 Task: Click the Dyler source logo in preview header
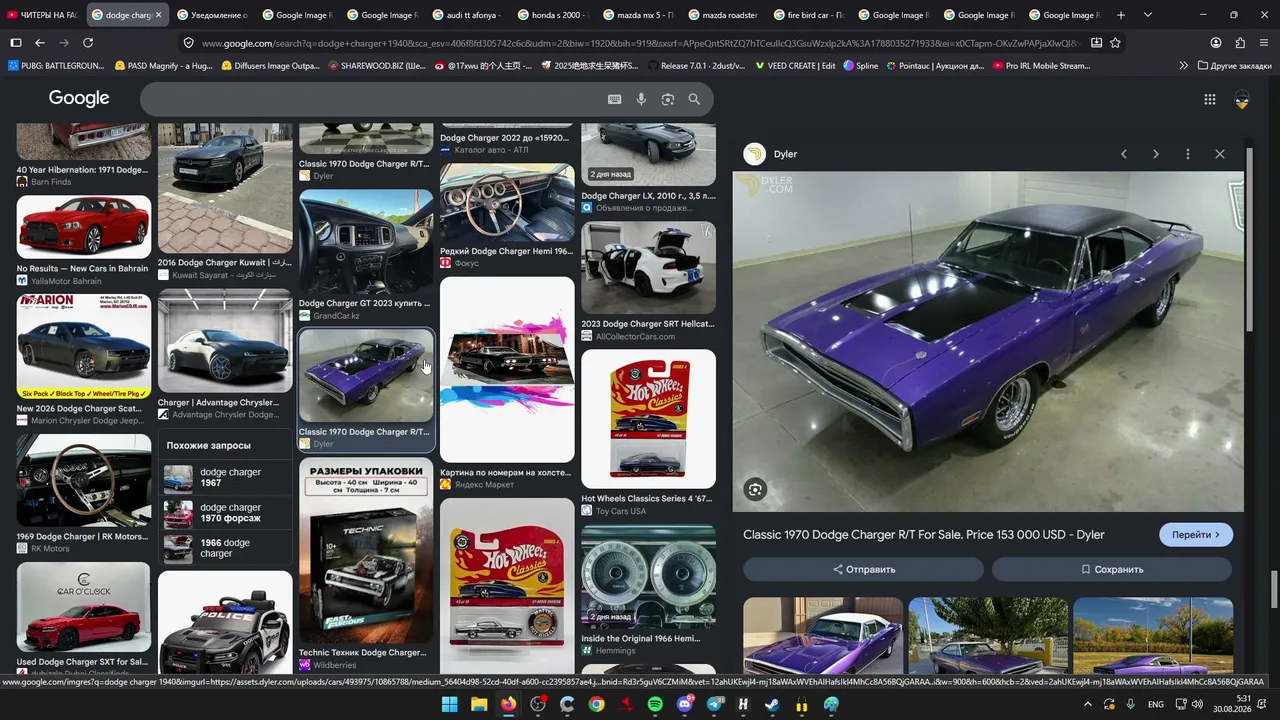point(754,154)
